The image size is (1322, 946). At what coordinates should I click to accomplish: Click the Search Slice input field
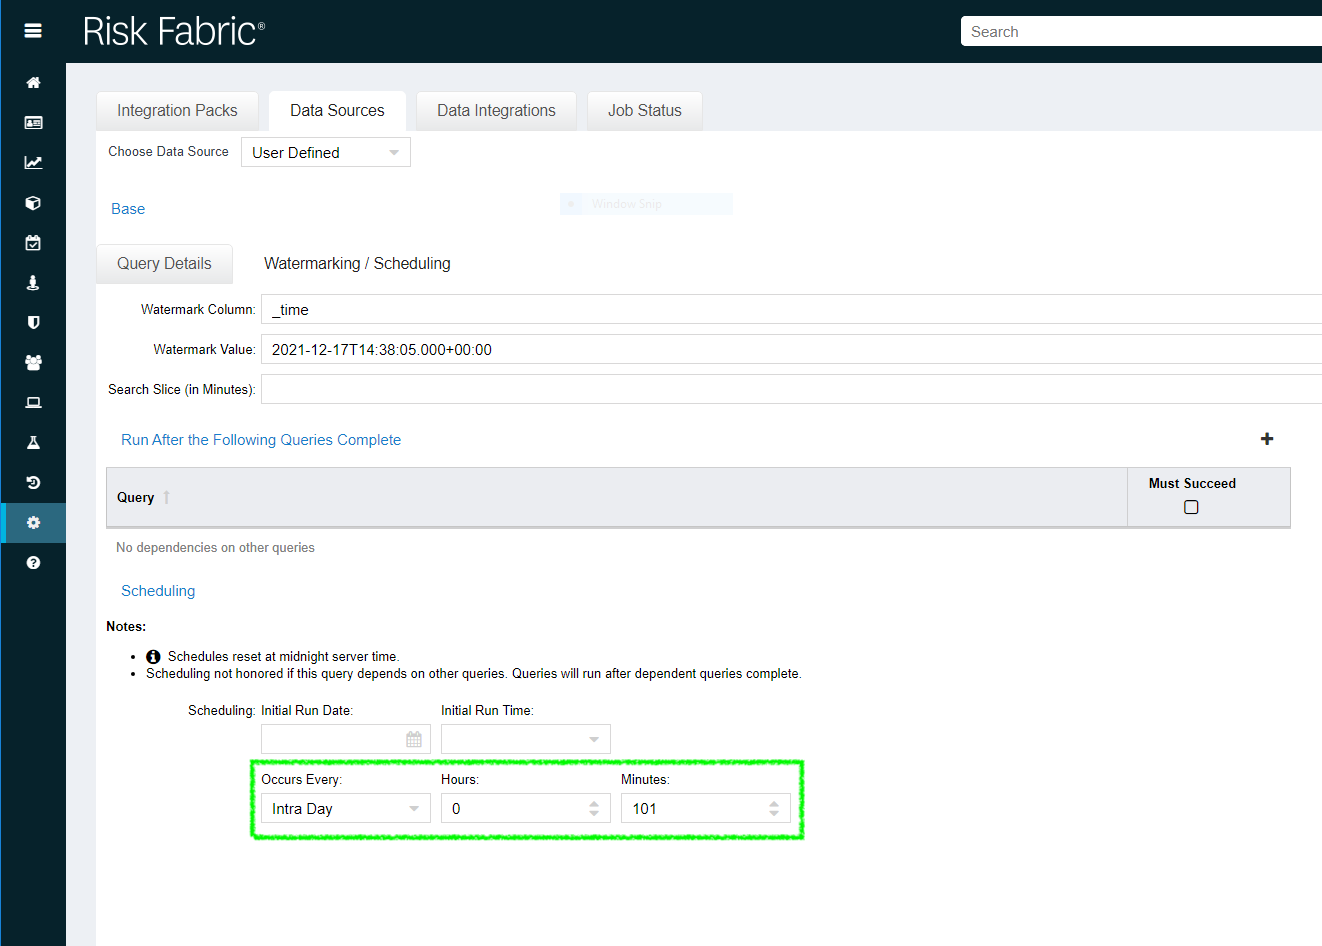pos(790,389)
